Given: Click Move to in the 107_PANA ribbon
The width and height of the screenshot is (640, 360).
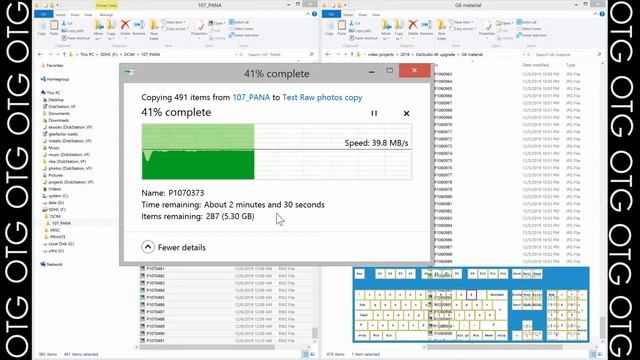Looking at the screenshot, I should tap(99, 30).
